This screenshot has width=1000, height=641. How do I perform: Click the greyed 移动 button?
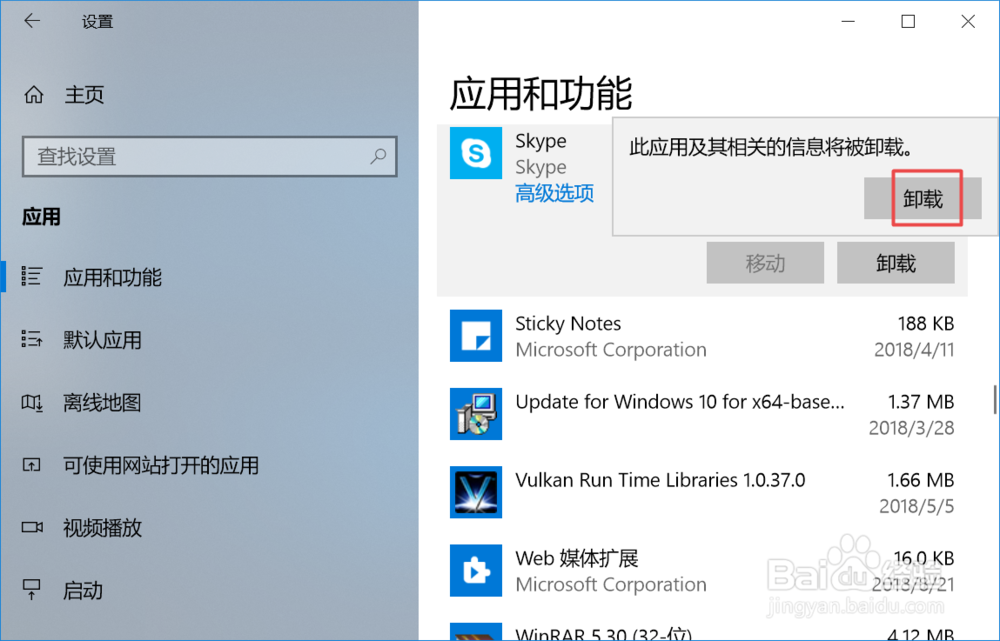click(x=765, y=263)
